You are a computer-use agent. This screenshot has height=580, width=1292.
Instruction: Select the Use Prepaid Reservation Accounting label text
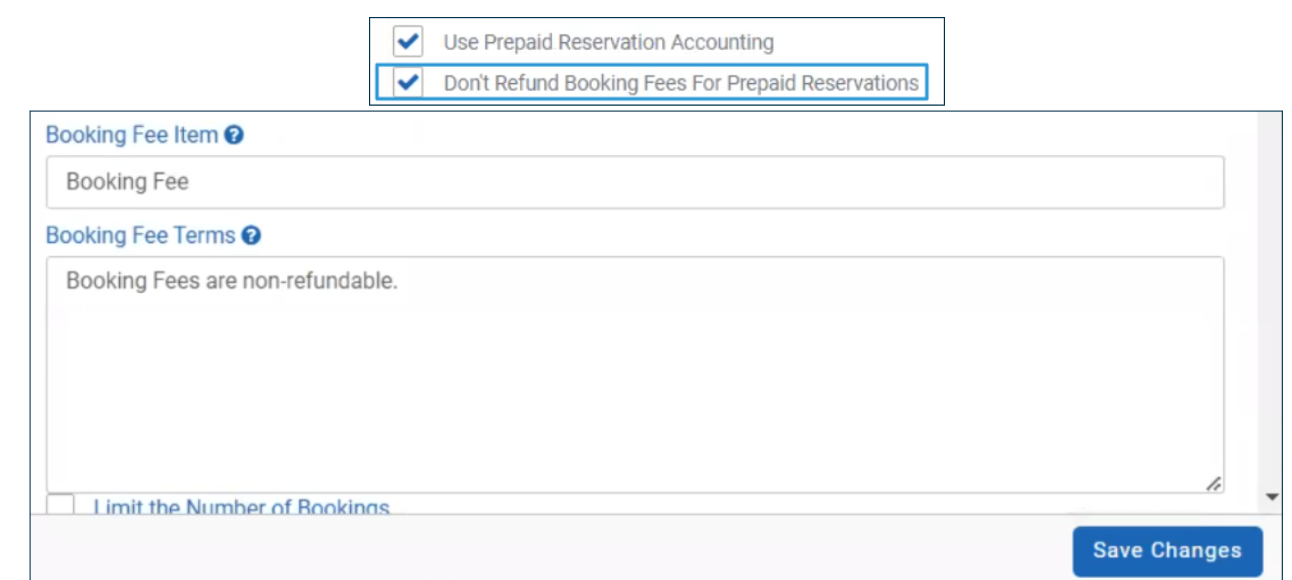(608, 43)
